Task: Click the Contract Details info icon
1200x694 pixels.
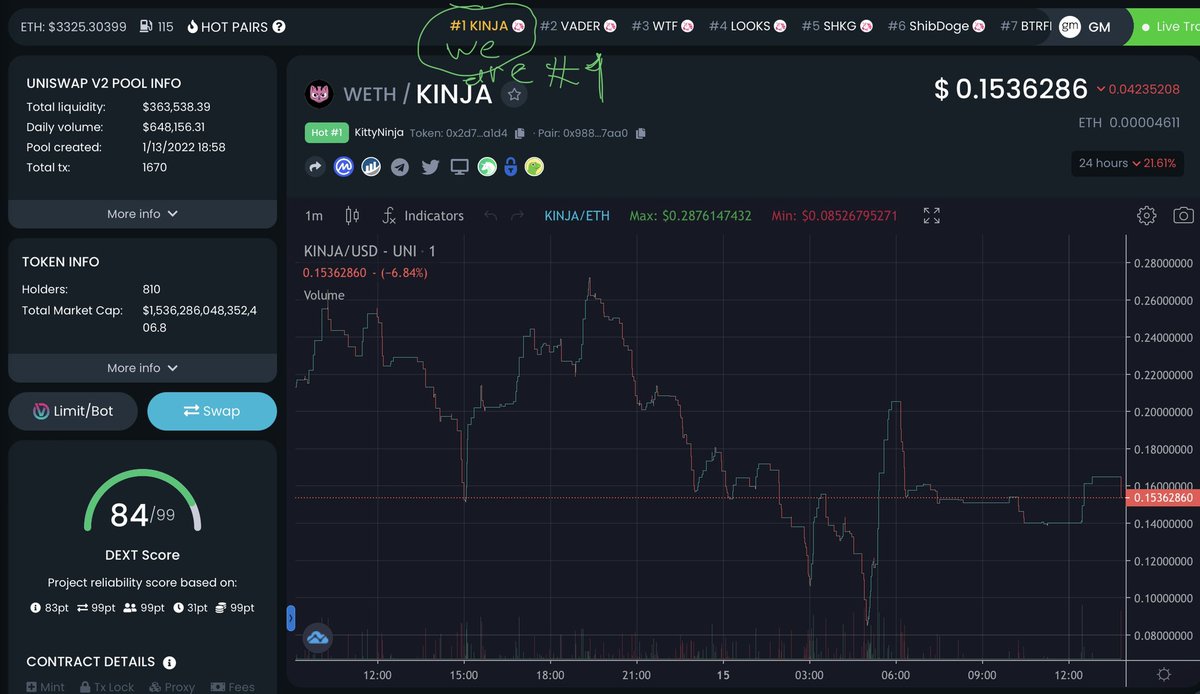Action: 169,662
